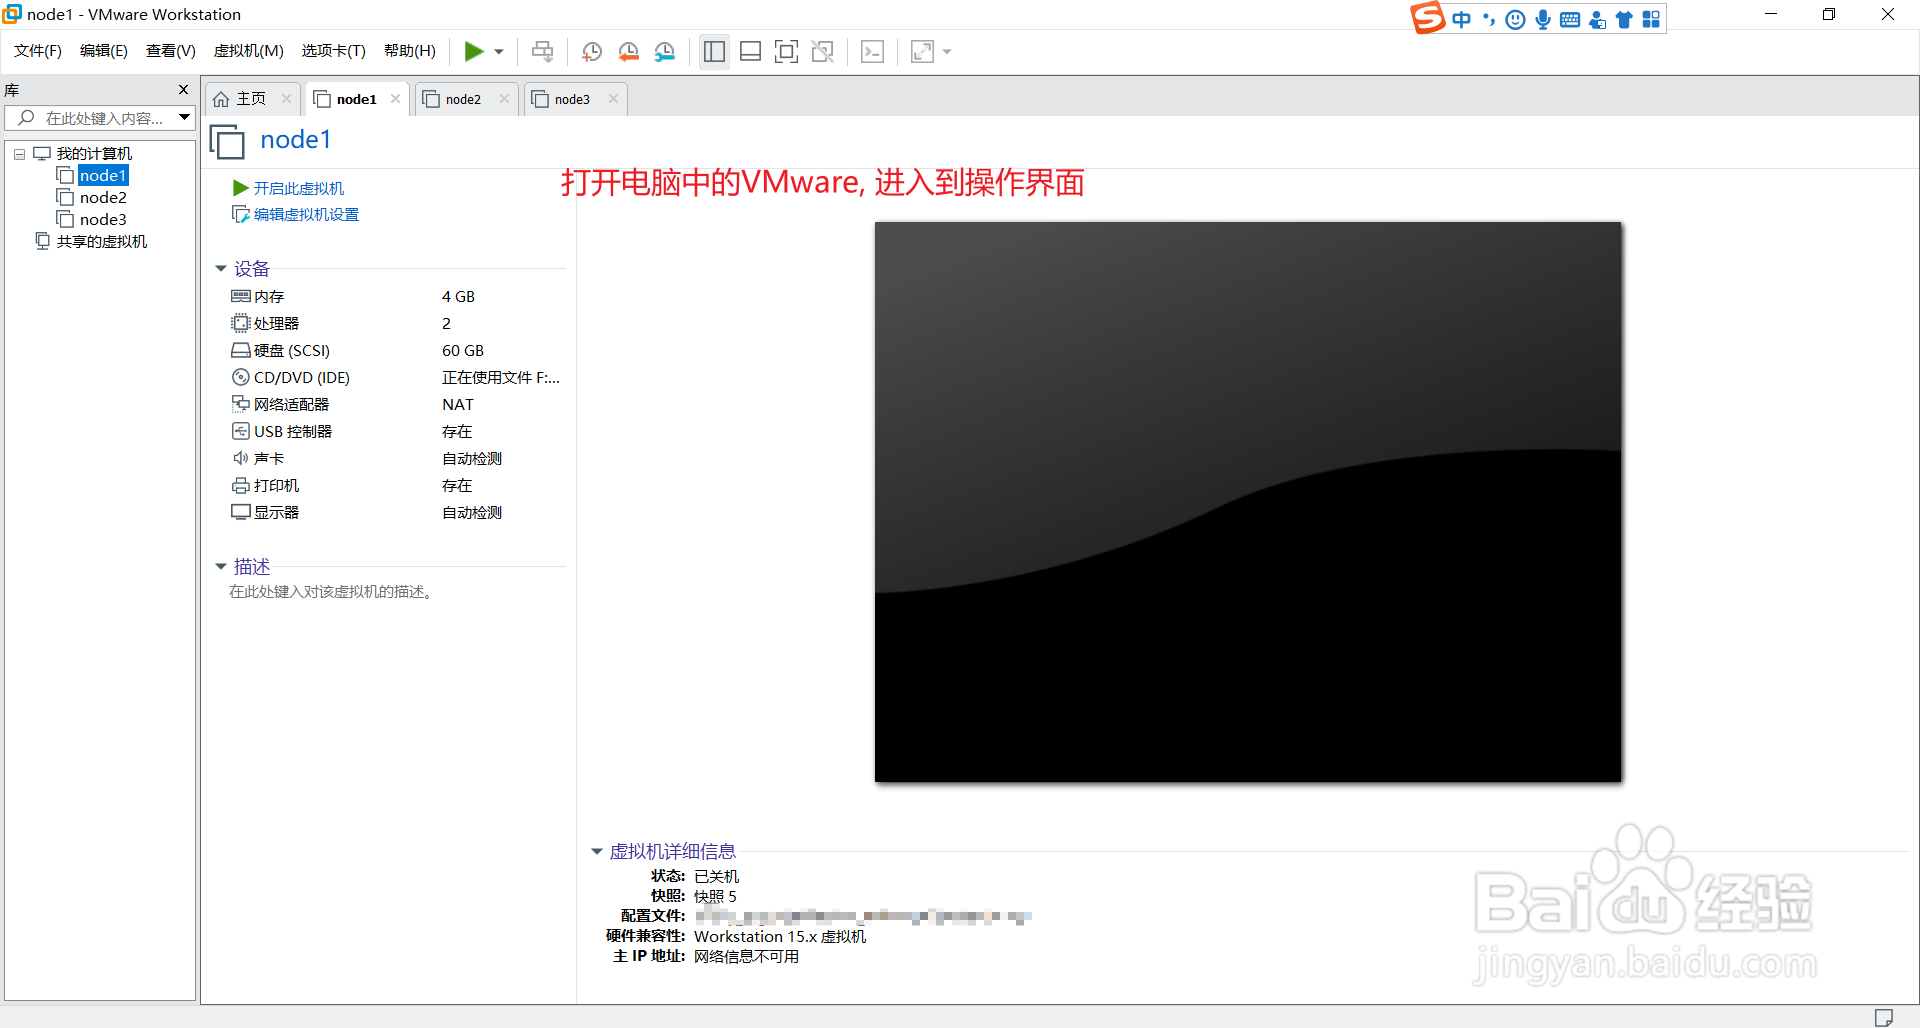Open the power button dropdown arrow
1920x1028 pixels.
pos(497,51)
